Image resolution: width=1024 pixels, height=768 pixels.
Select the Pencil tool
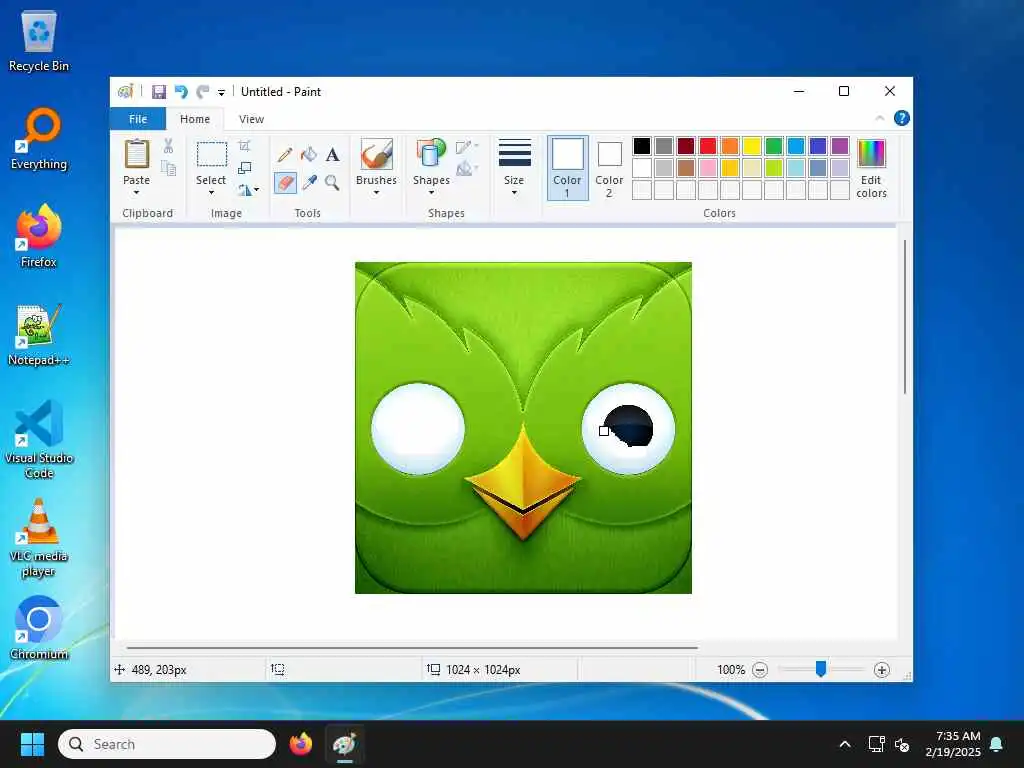pos(285,155)
